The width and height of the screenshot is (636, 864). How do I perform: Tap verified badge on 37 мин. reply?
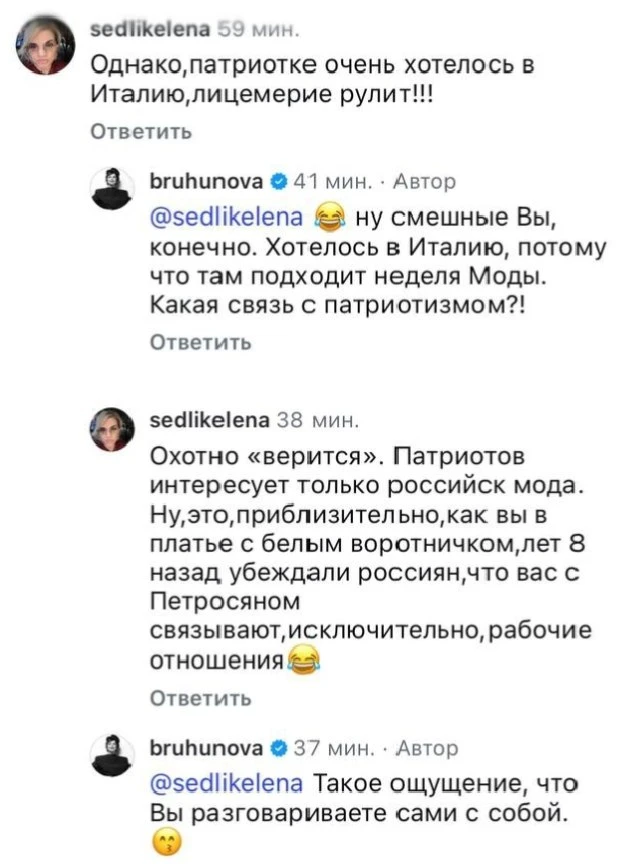click(279, 748)
